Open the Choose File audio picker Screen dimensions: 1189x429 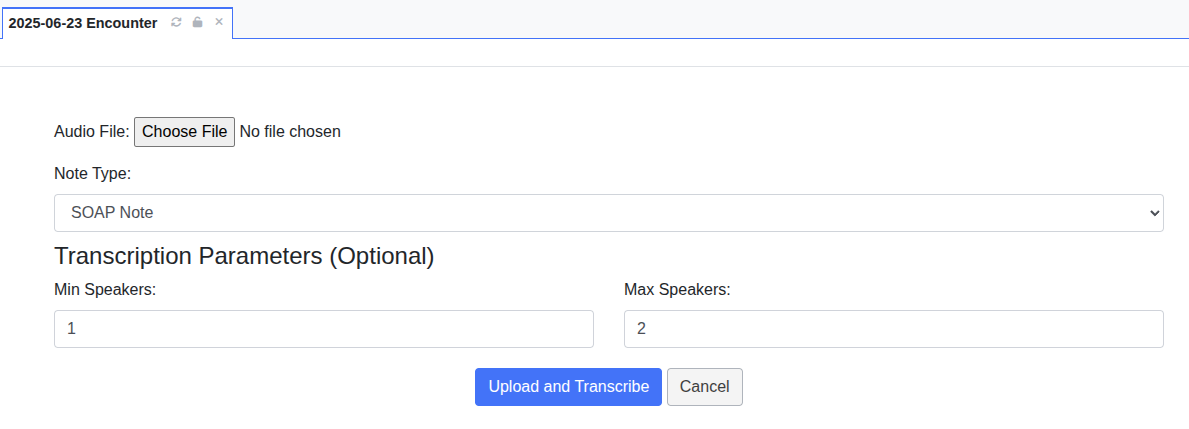point(184,132)
